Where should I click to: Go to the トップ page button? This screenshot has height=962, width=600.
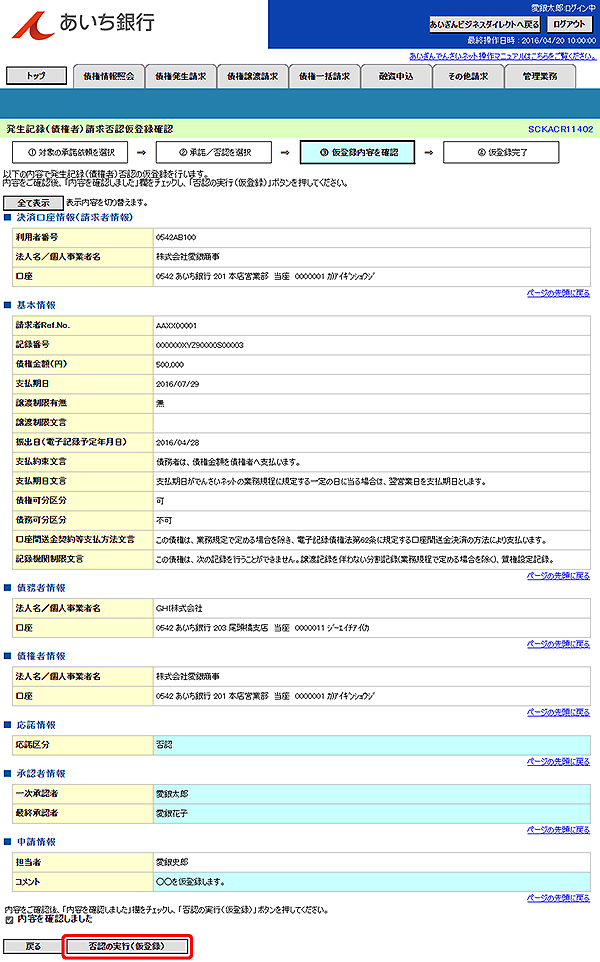coord(36,75)
